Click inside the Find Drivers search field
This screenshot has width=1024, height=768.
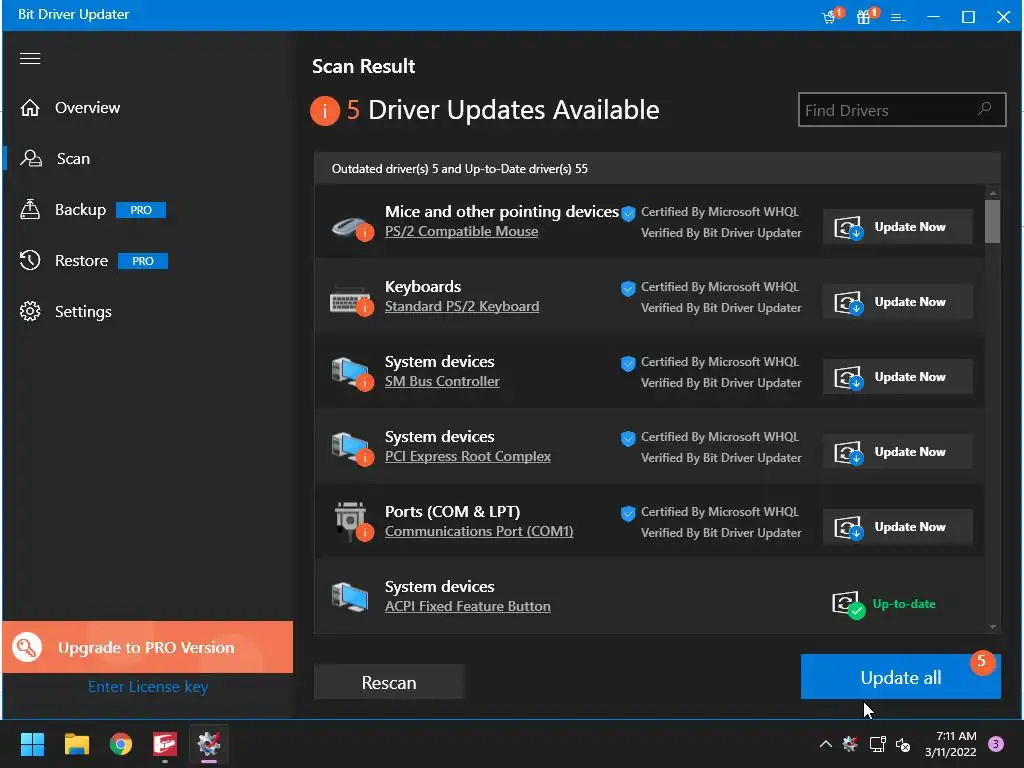902,110
